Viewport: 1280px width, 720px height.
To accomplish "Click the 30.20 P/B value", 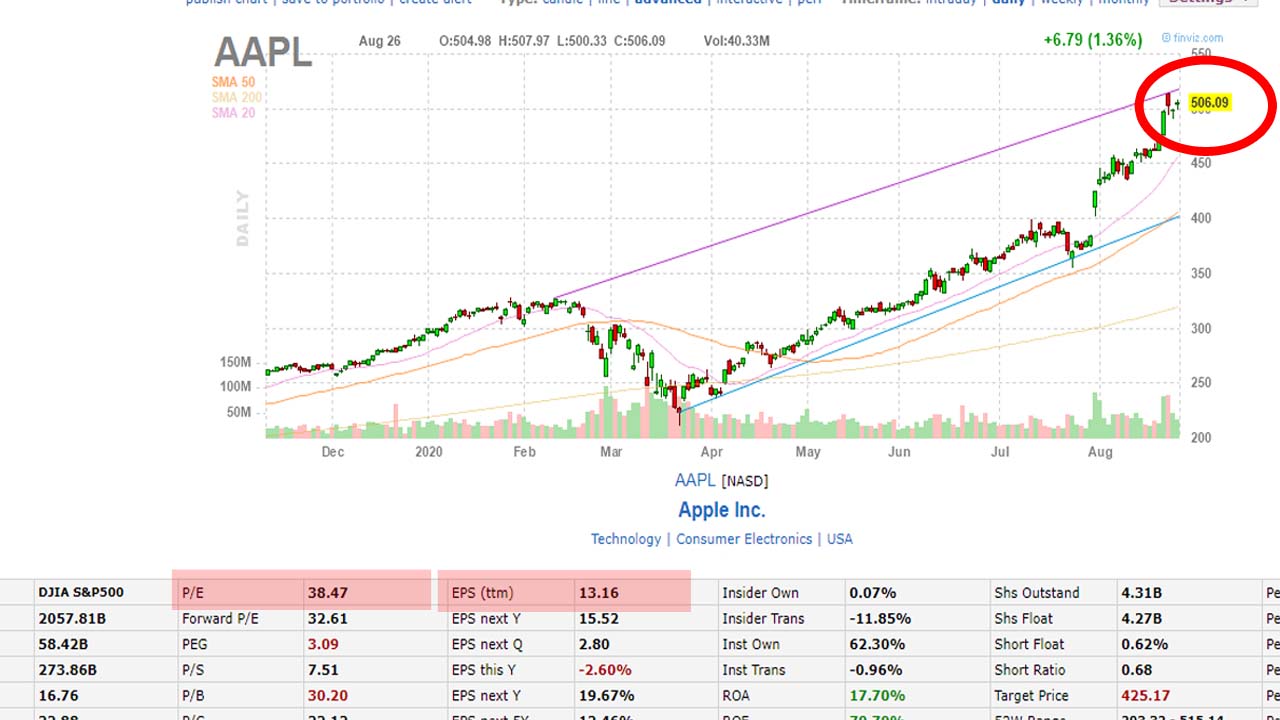I will [x=327, y=696].
